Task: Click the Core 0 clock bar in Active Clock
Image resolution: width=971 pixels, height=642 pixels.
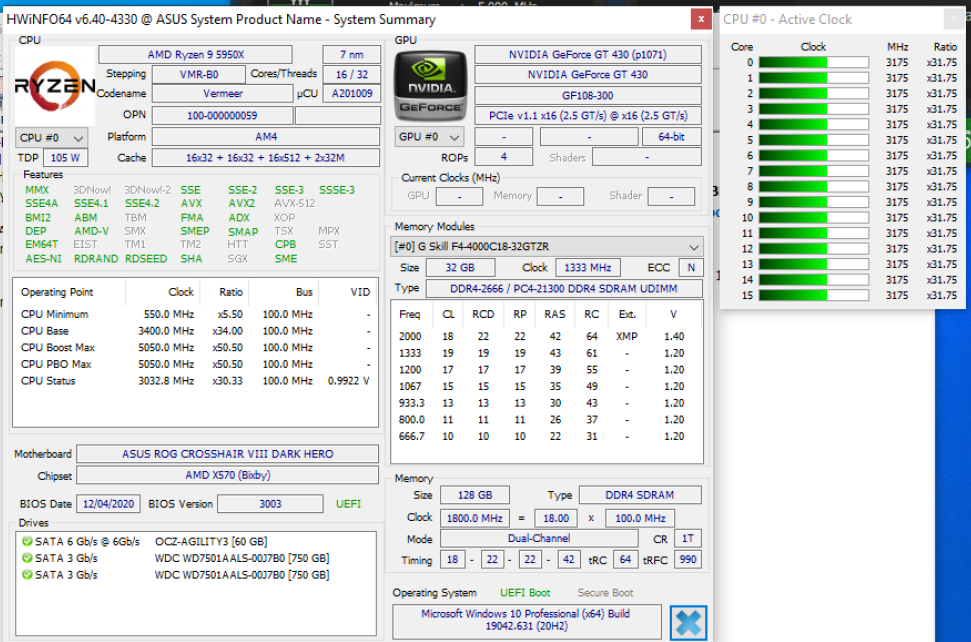Action: click(x=814, y=63)
